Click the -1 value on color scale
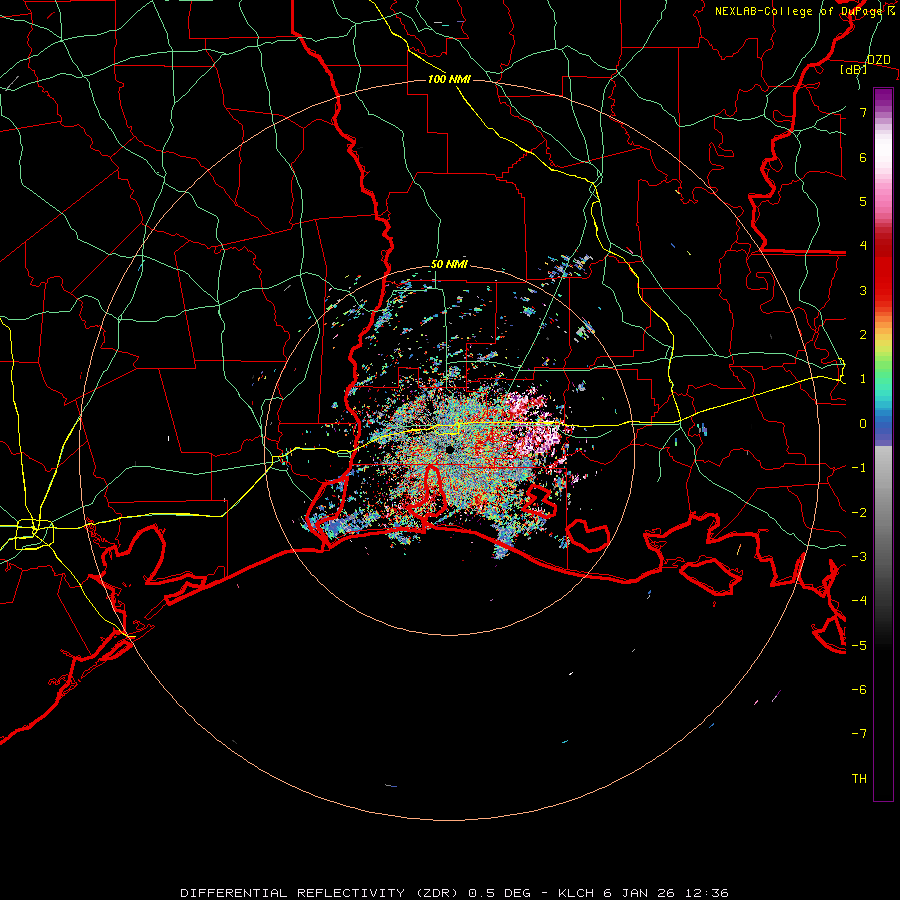The image size is (900, 900). [x=859, y=468]
